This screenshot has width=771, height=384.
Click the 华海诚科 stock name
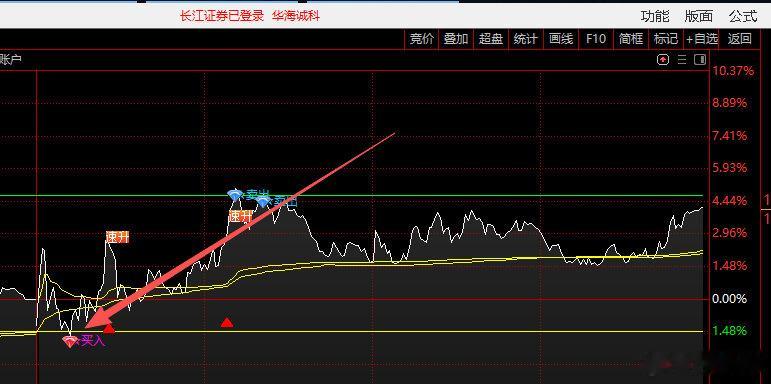coord(296,16)
